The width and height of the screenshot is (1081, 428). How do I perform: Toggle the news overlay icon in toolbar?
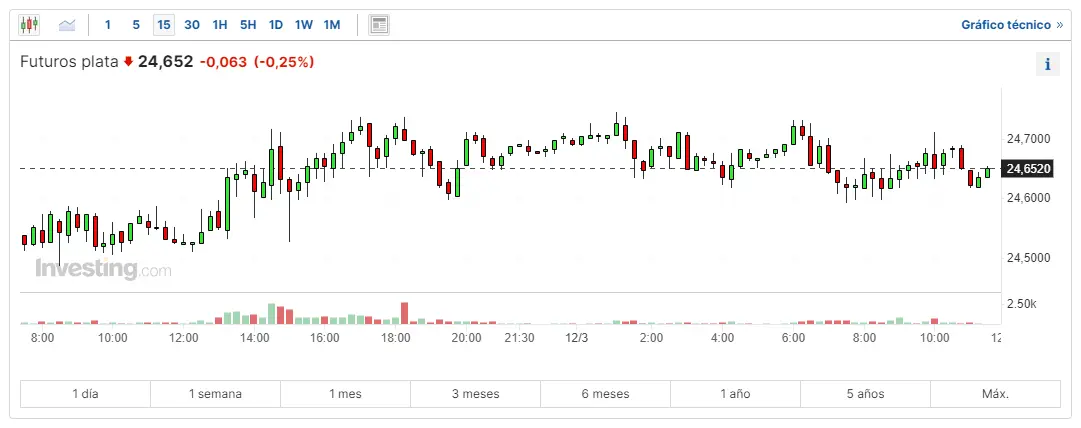pyautogui.click(x=379, y=24)
